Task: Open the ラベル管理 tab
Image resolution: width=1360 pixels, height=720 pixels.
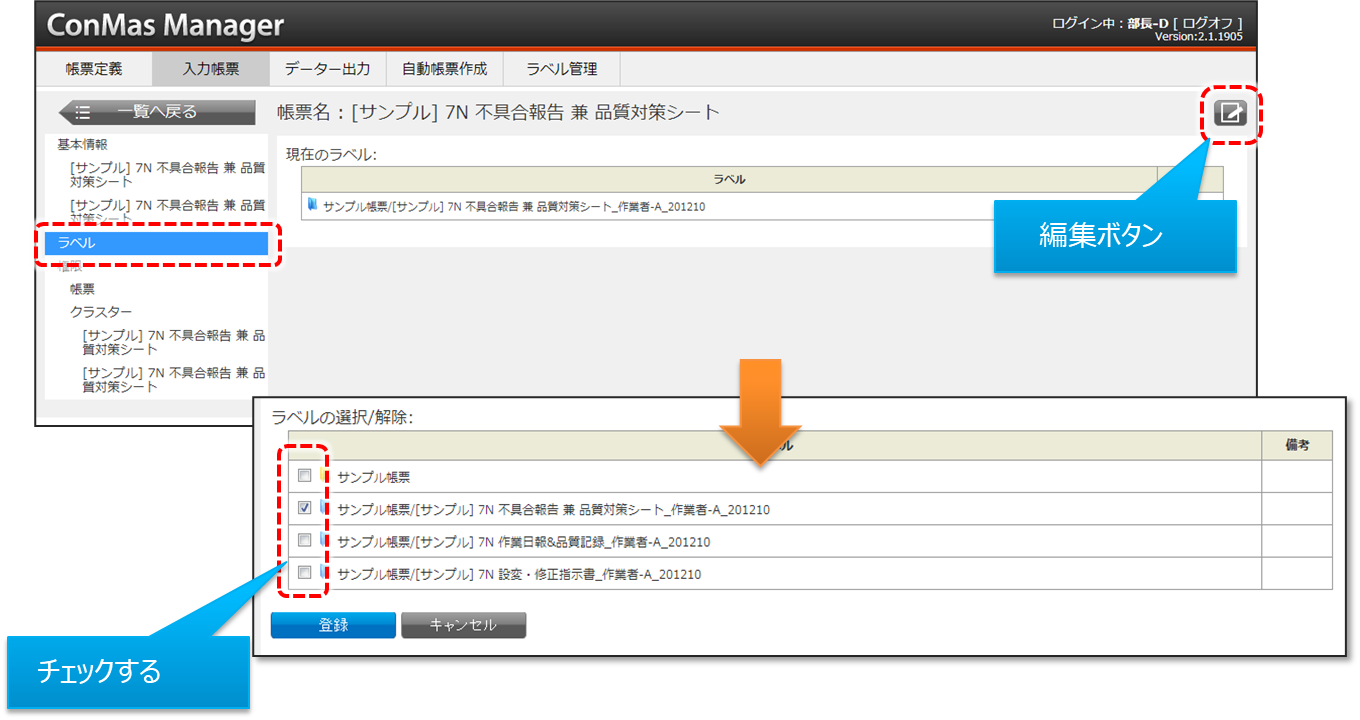Action: [x=562, y=69]
